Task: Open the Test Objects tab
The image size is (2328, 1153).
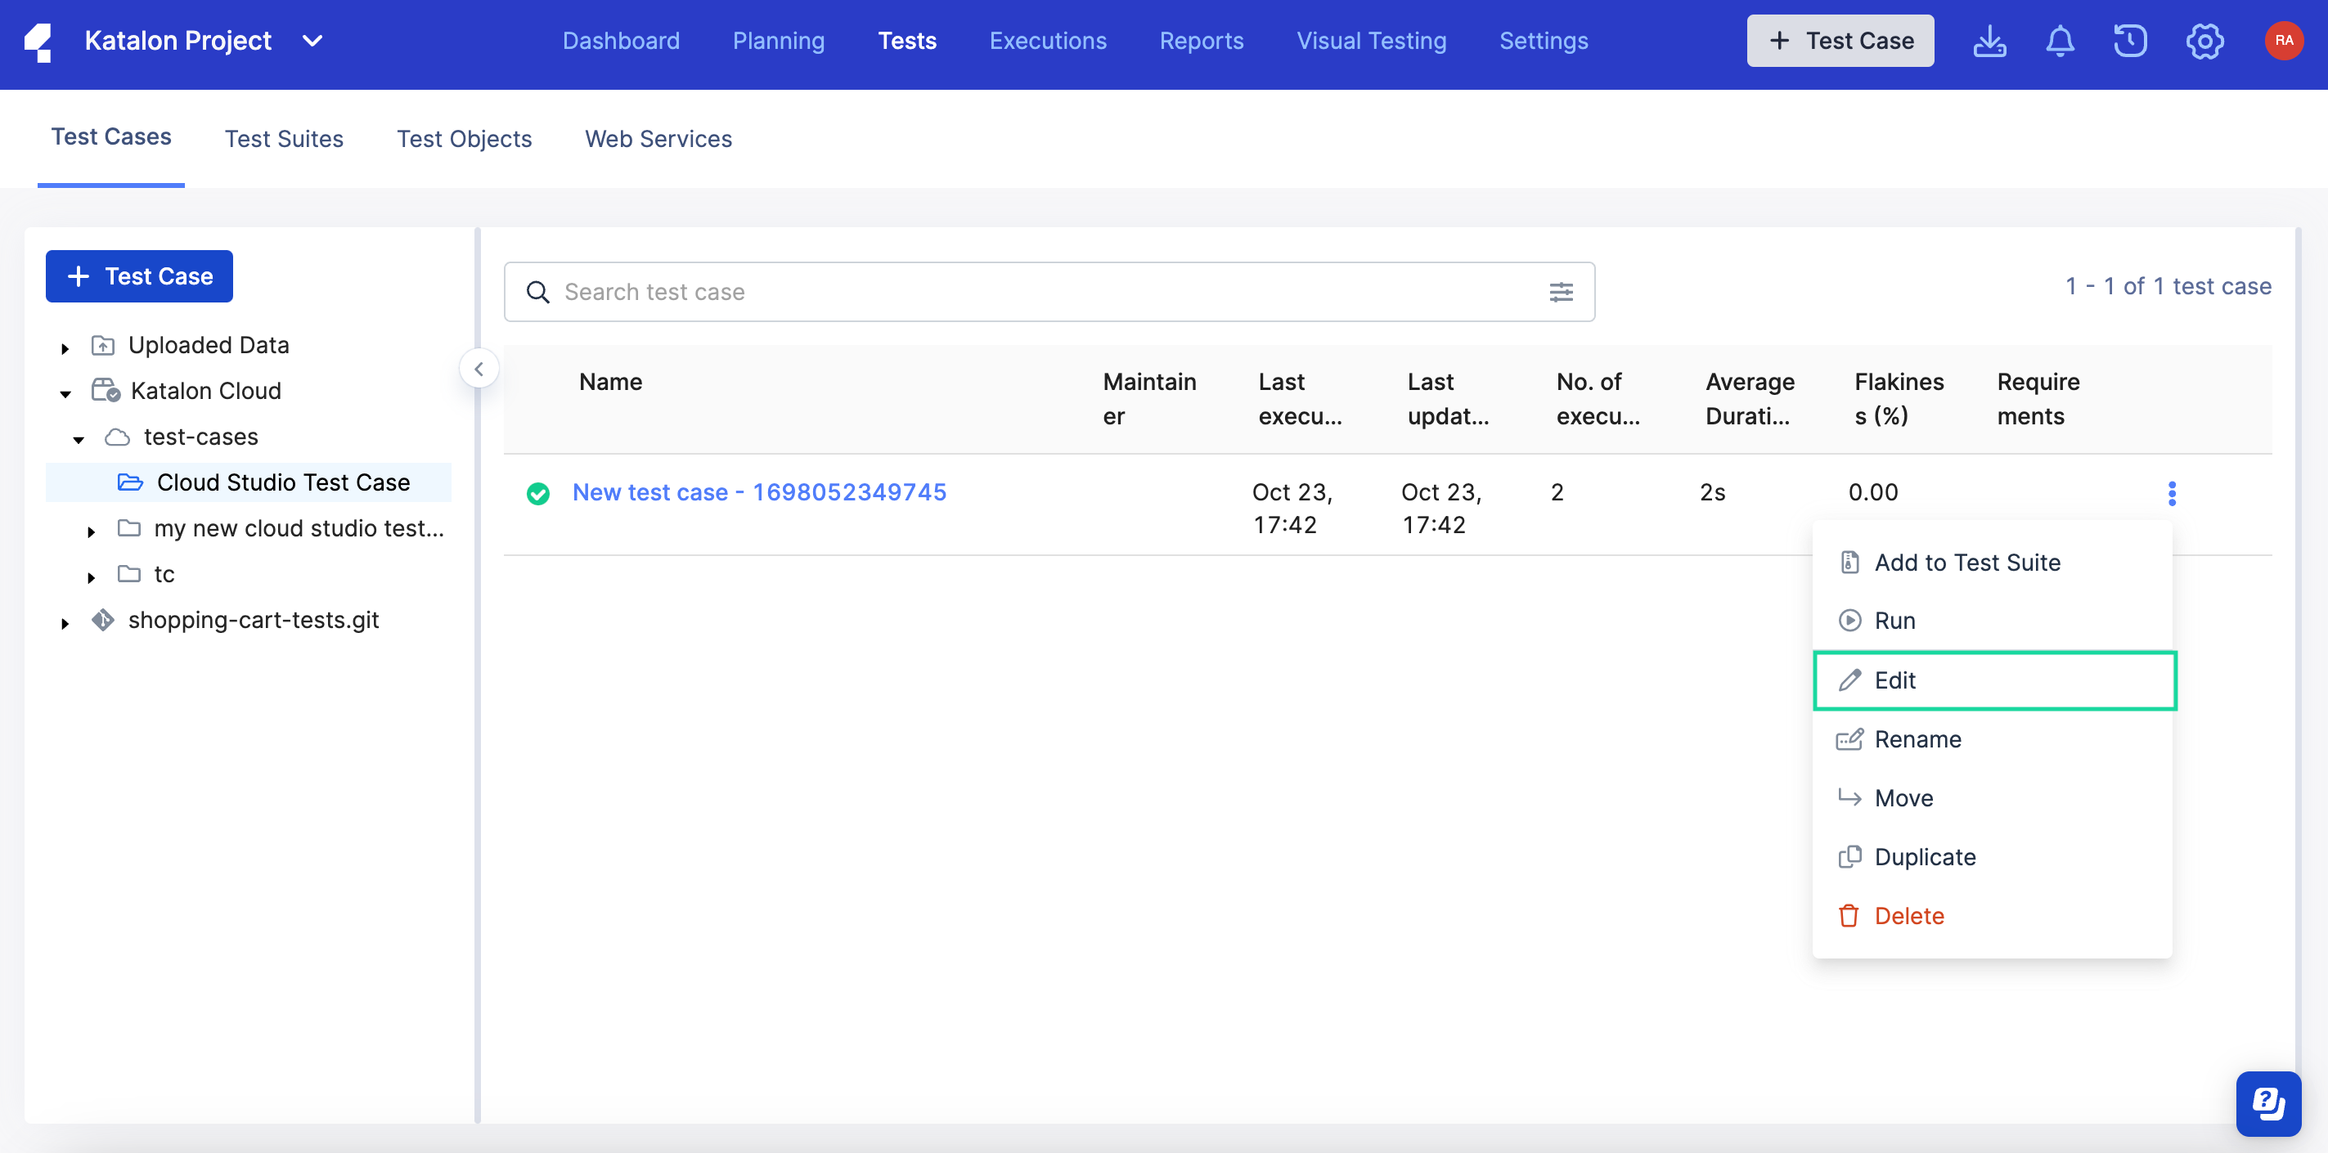Action: pyautogui.click(x=464, y=139)
